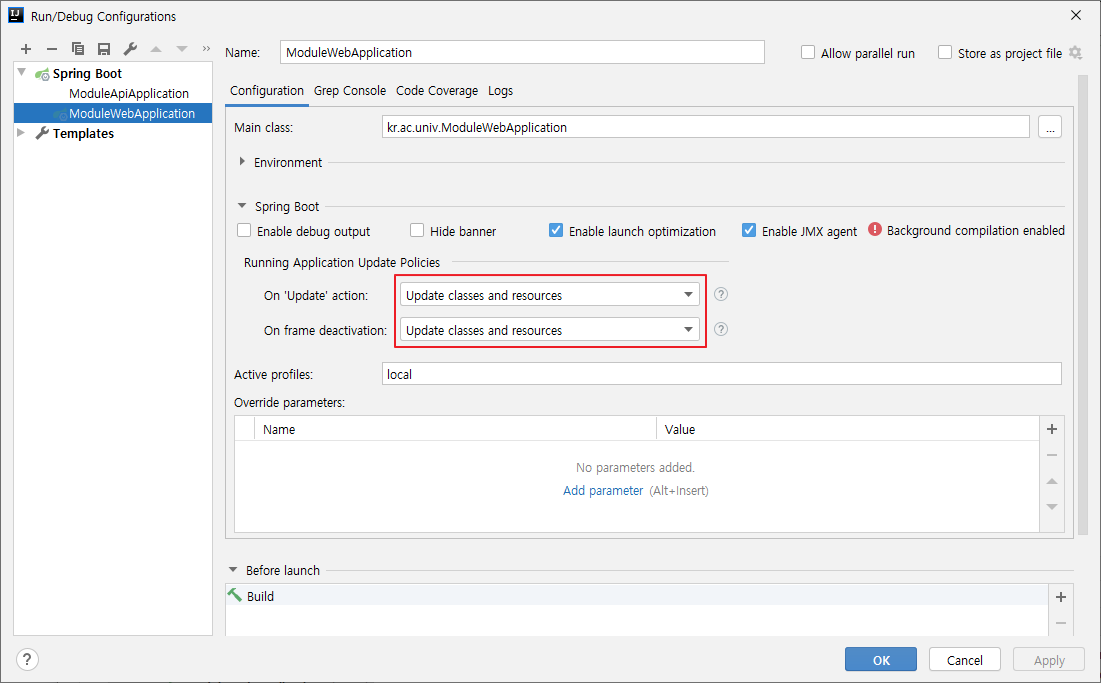Expand the Environment section

(x=243, y=162)
